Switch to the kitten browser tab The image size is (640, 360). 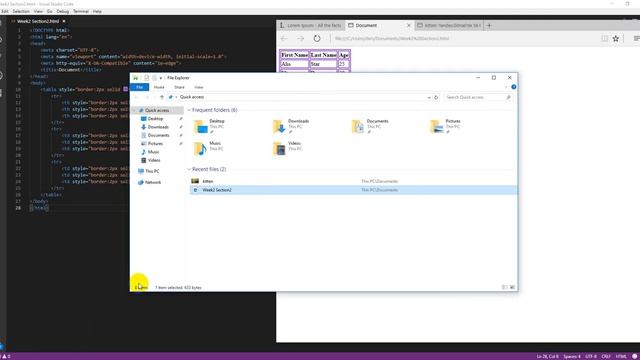449,25
